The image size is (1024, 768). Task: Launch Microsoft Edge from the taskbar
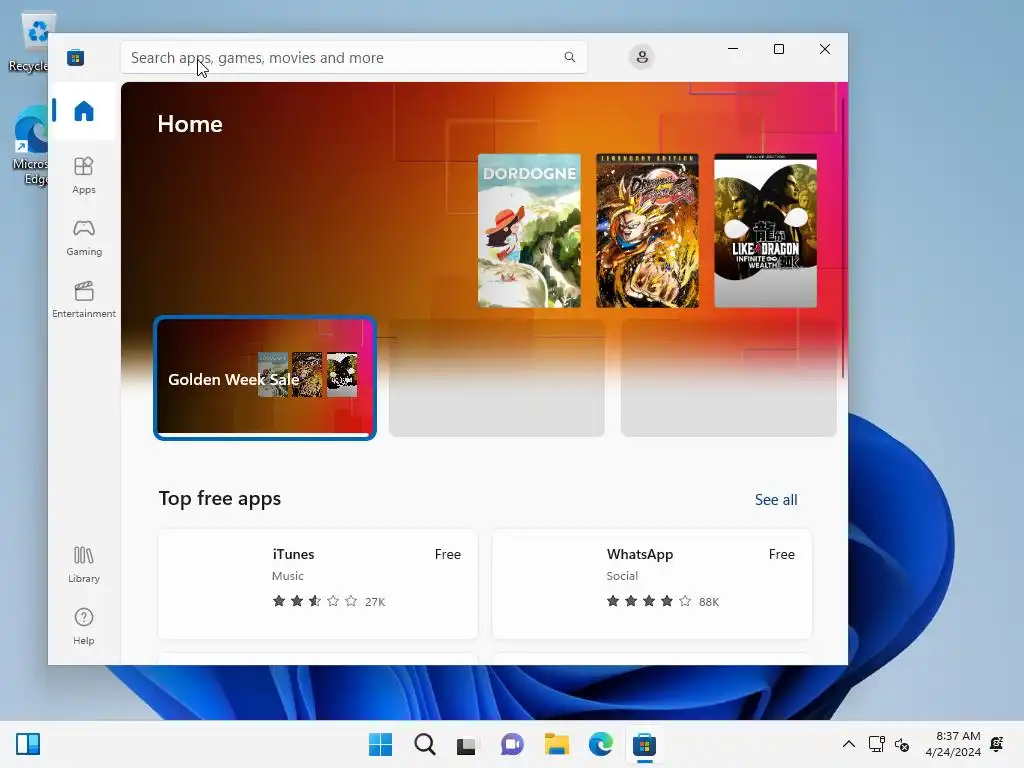click(601, 744)
